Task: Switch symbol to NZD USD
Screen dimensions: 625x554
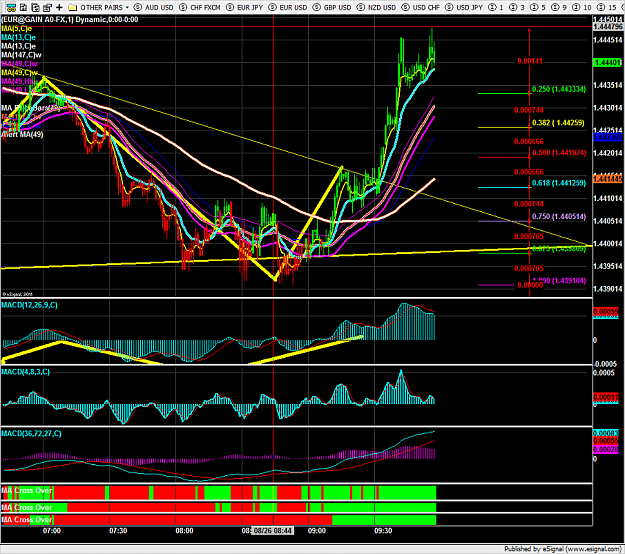Action: [377, 7]
